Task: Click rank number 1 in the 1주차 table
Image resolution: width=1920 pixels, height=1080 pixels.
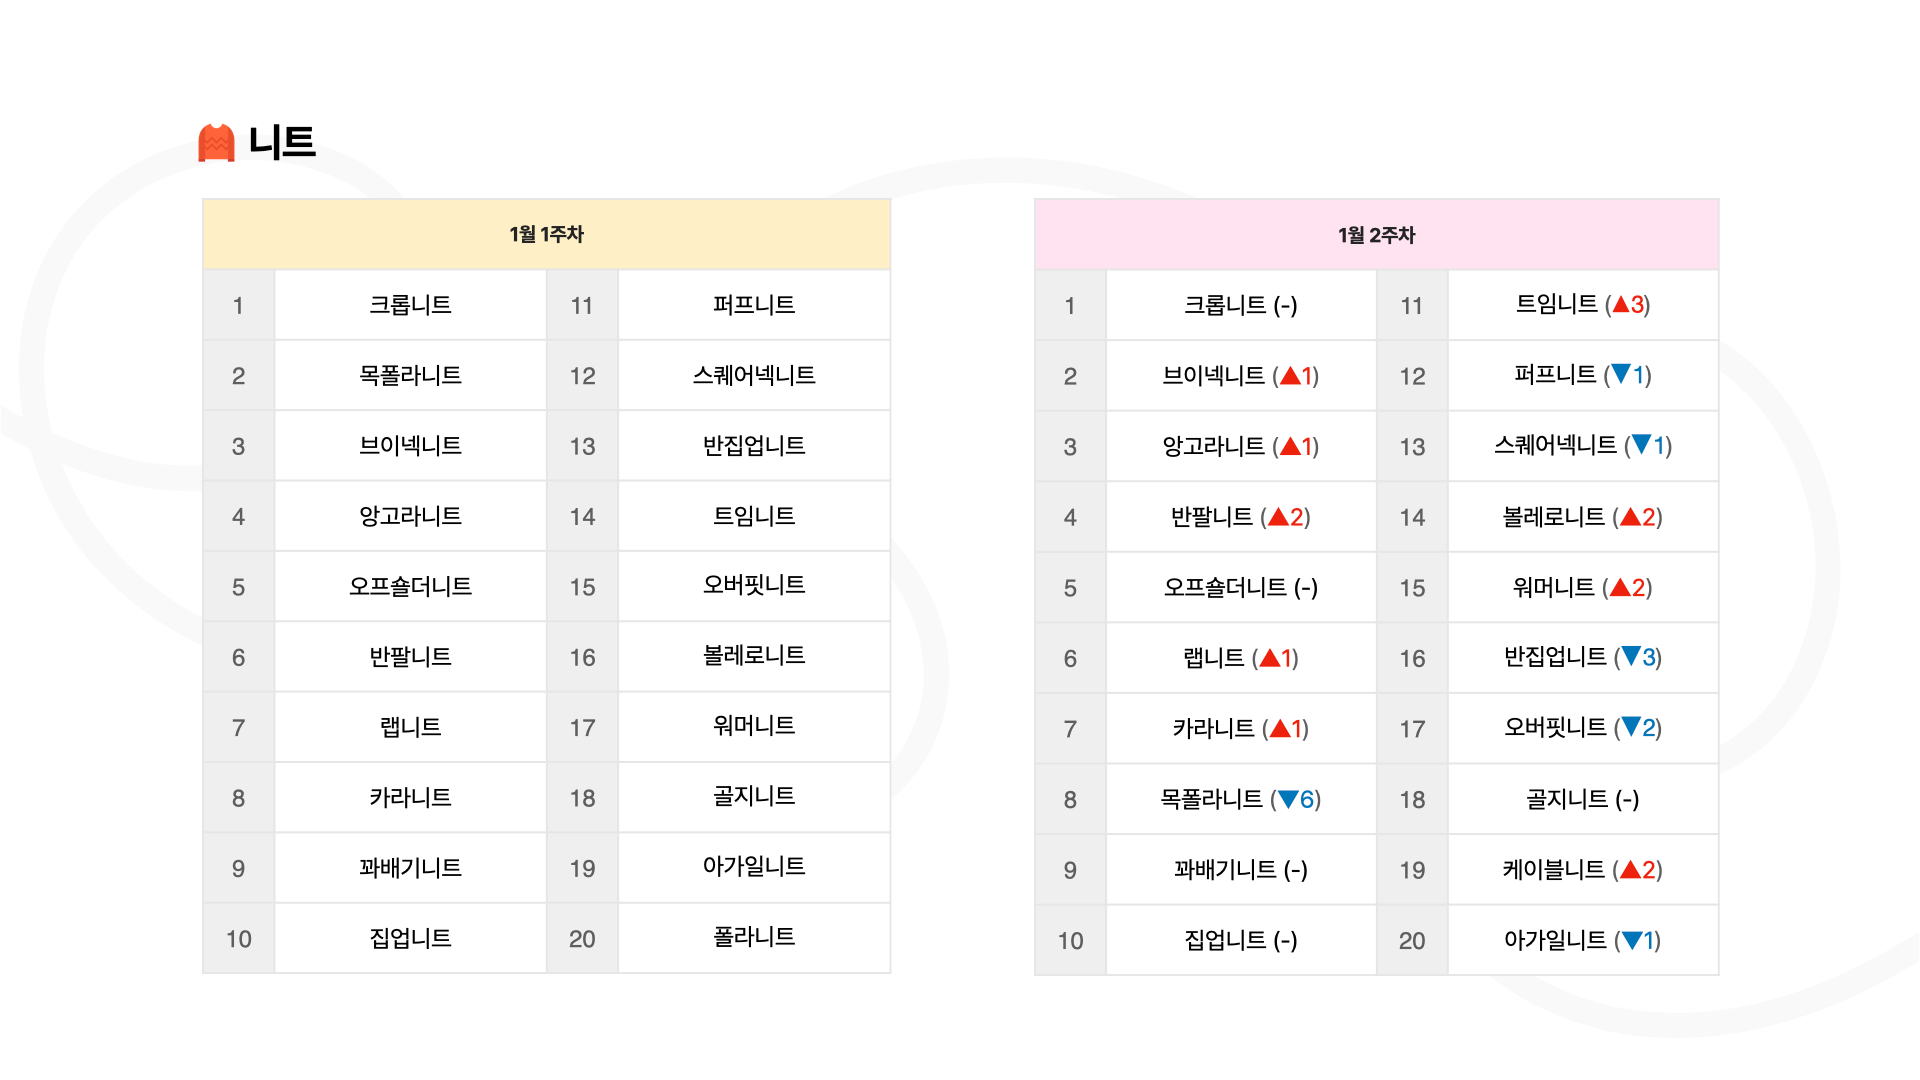Action: pos(238,305)
